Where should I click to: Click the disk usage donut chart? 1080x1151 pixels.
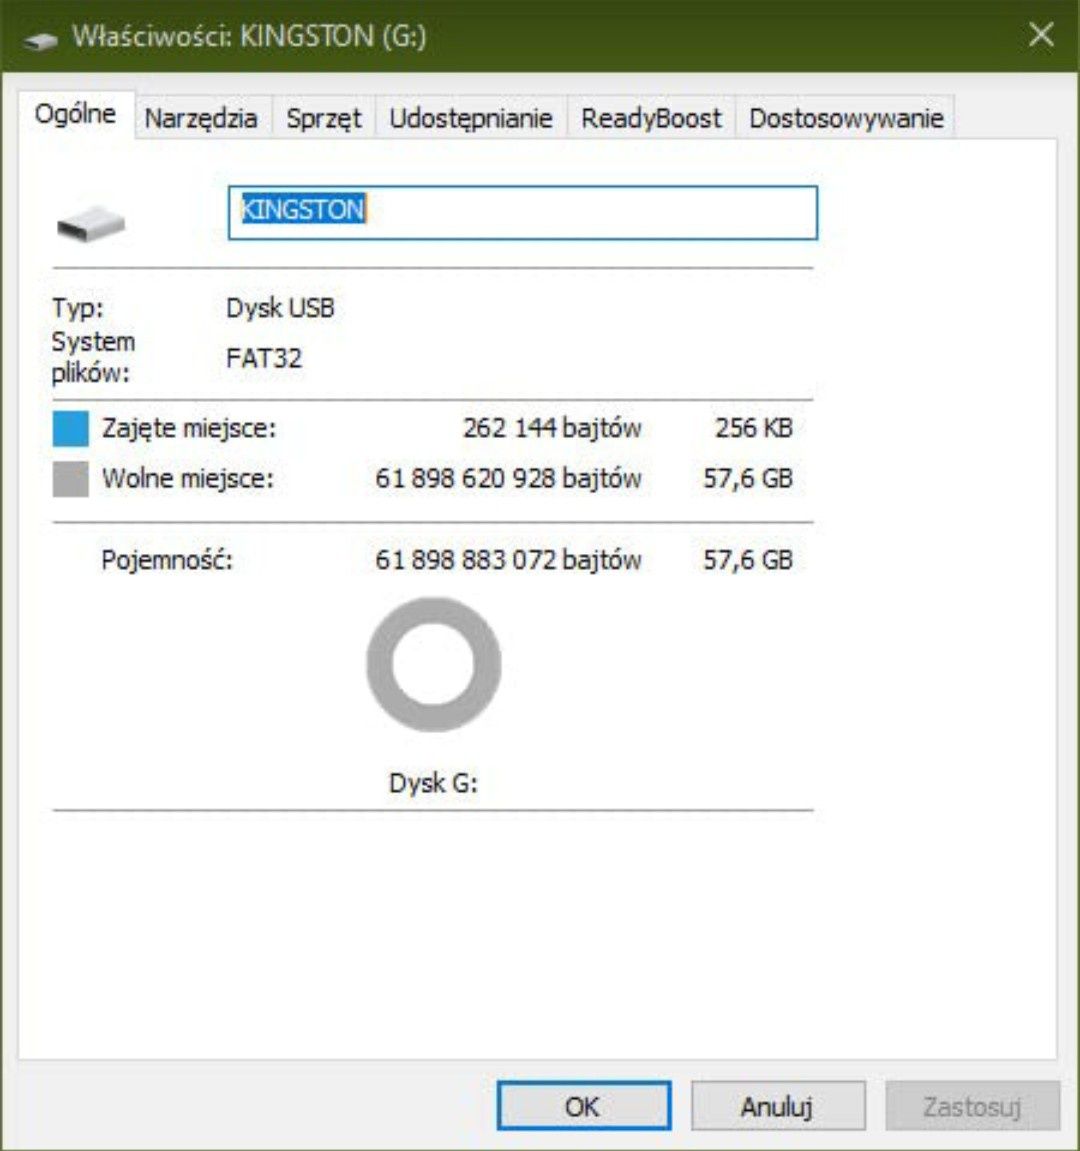[434, 664]
